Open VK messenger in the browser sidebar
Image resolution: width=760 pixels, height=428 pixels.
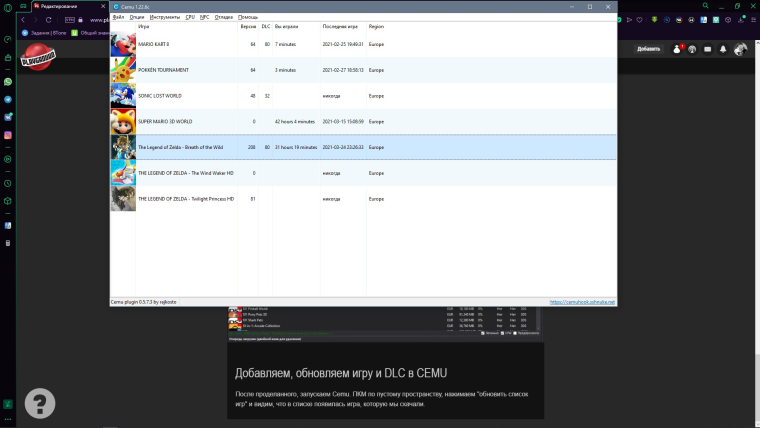point(8,117)
